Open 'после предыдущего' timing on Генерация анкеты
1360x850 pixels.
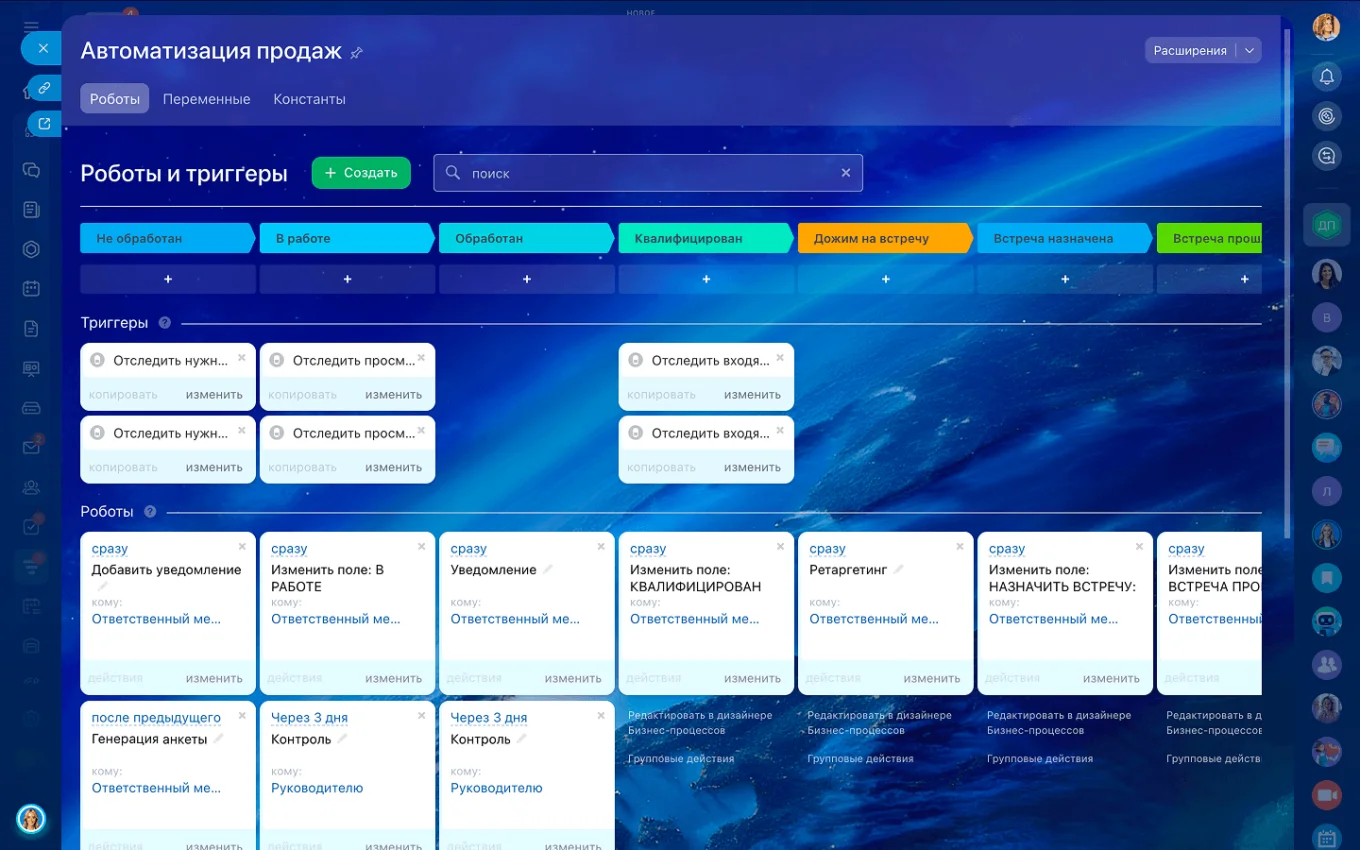156,718
